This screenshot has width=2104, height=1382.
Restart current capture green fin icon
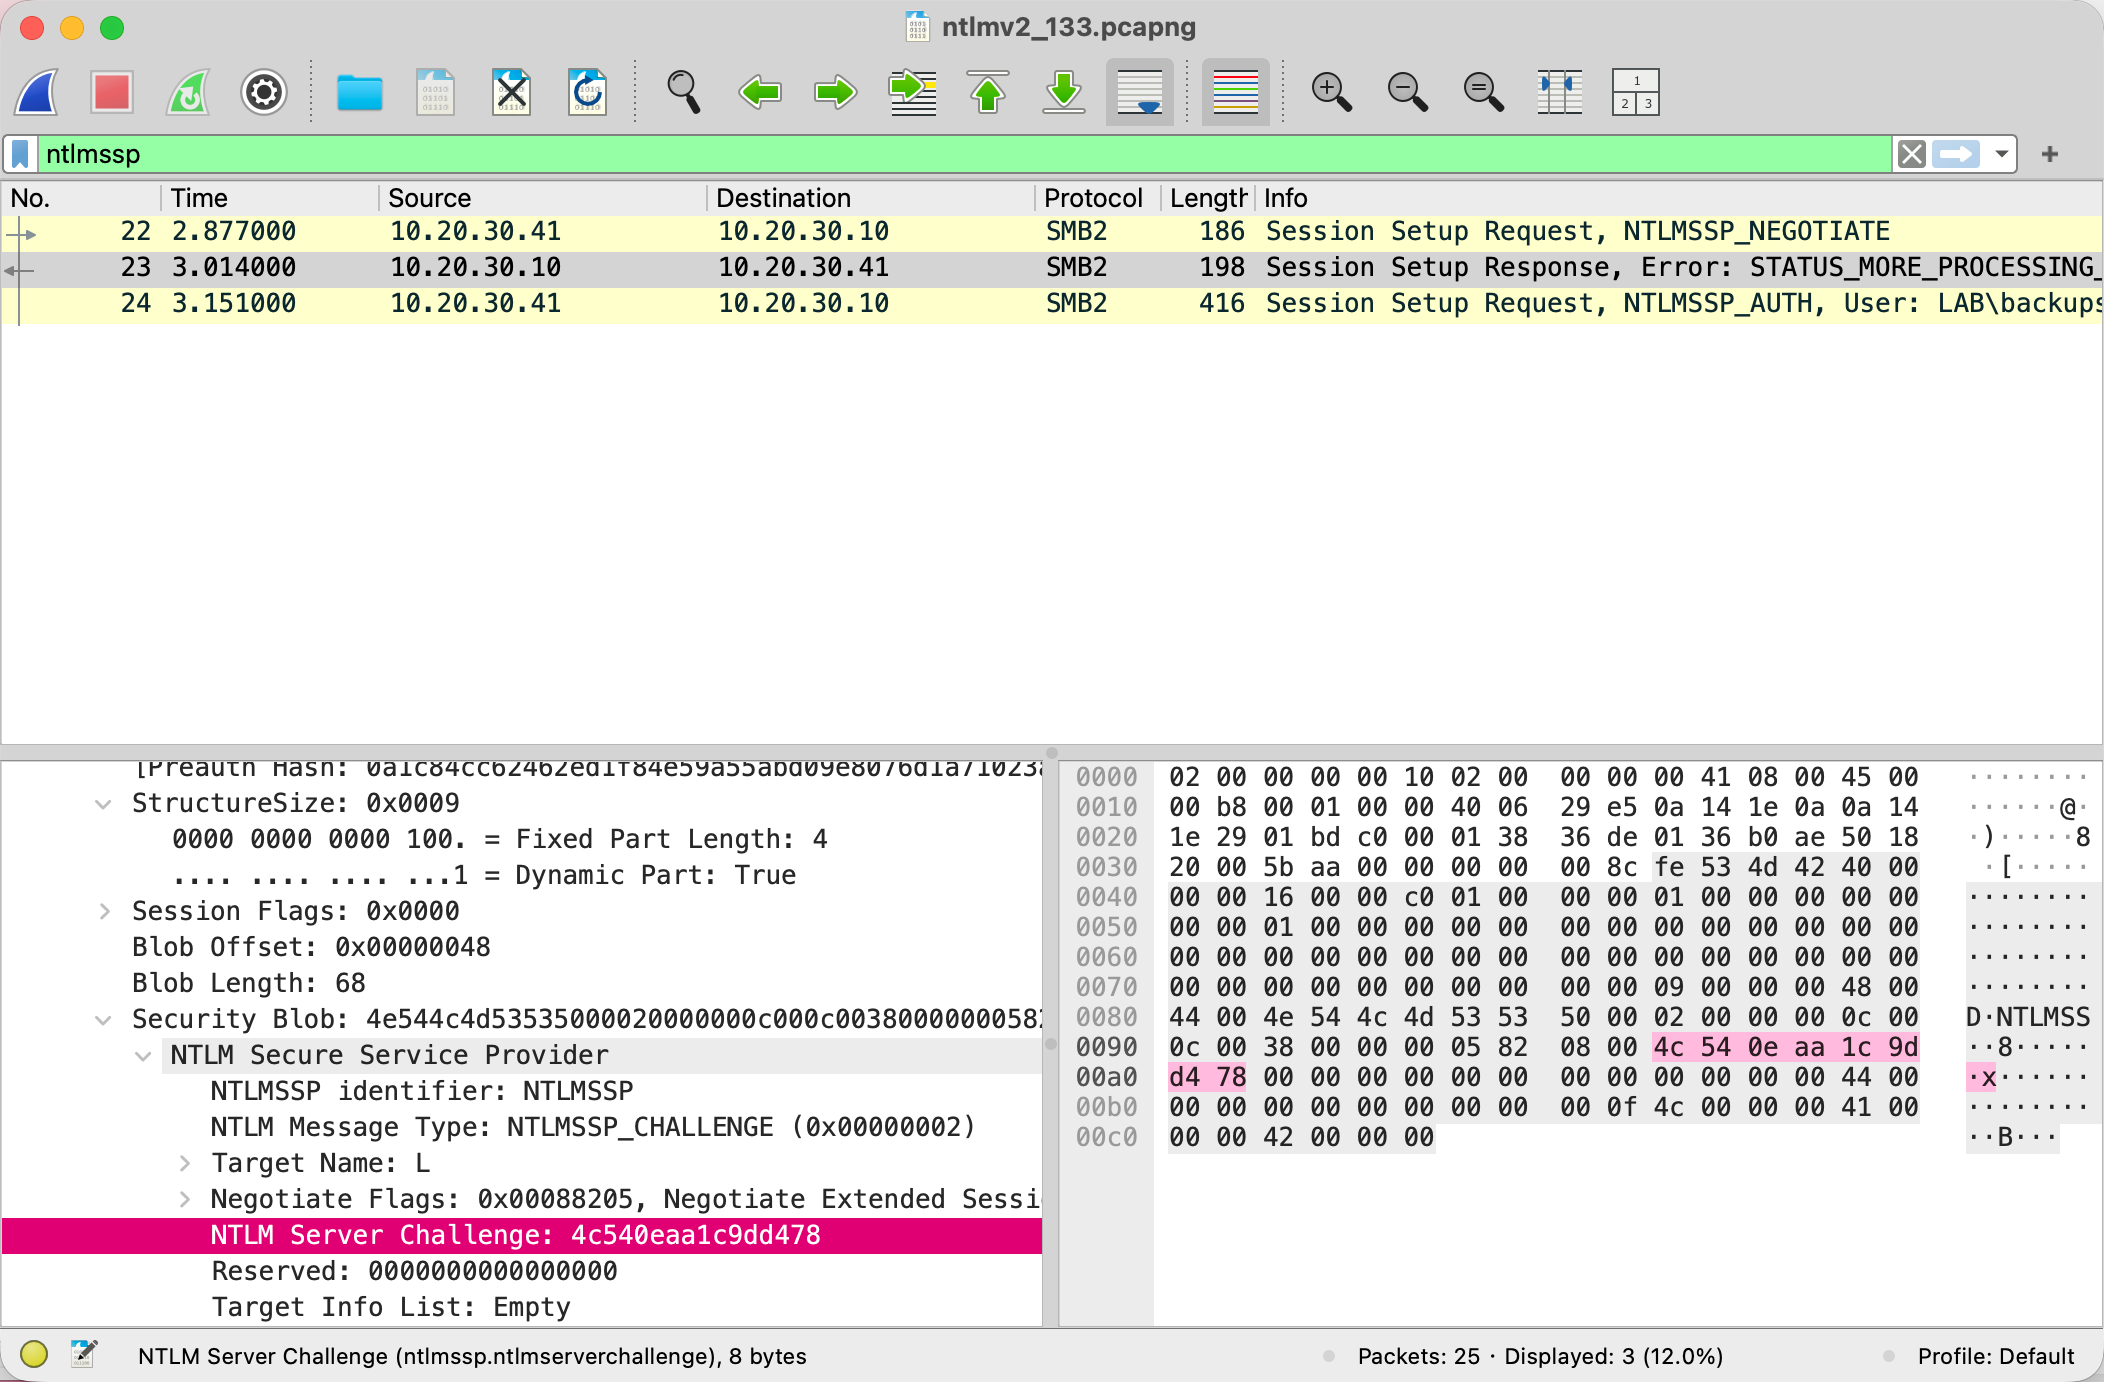(188, 92)
